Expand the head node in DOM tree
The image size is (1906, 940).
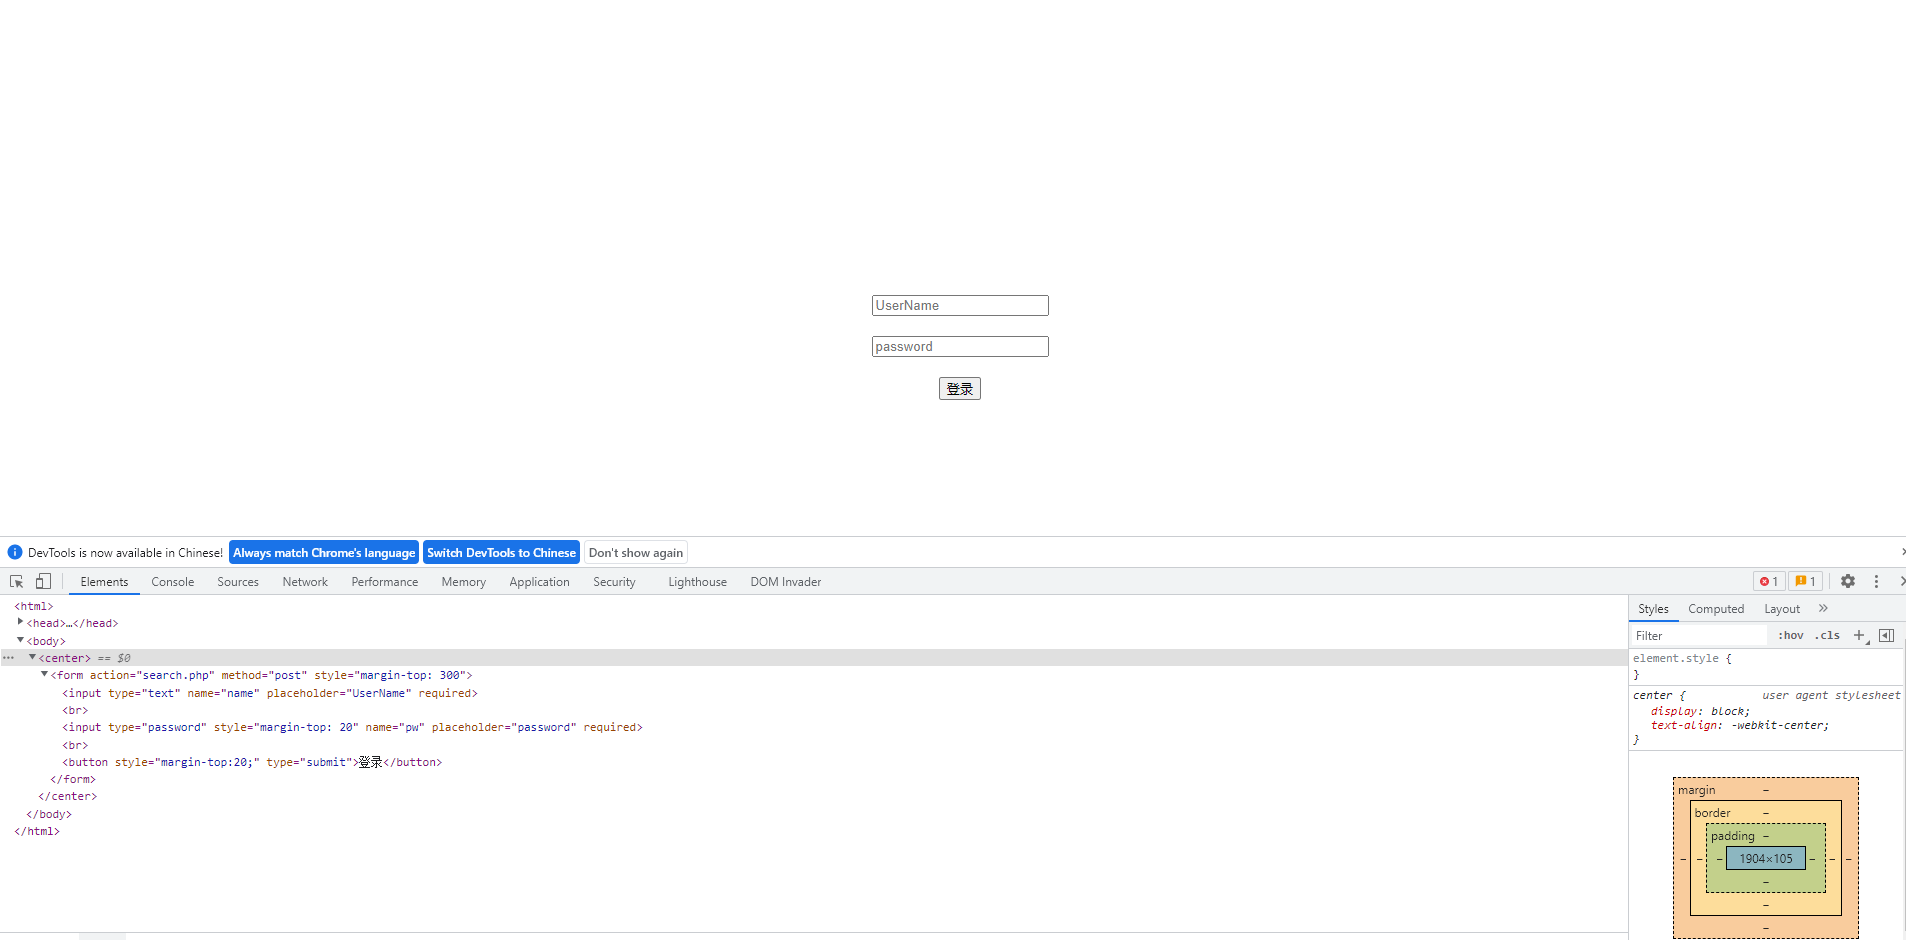tap(20, 622)
